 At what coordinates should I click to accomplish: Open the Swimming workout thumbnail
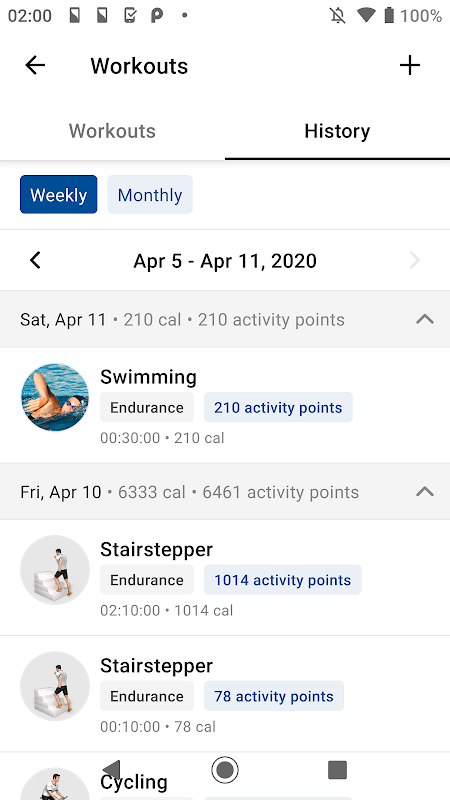pos(55,397)
